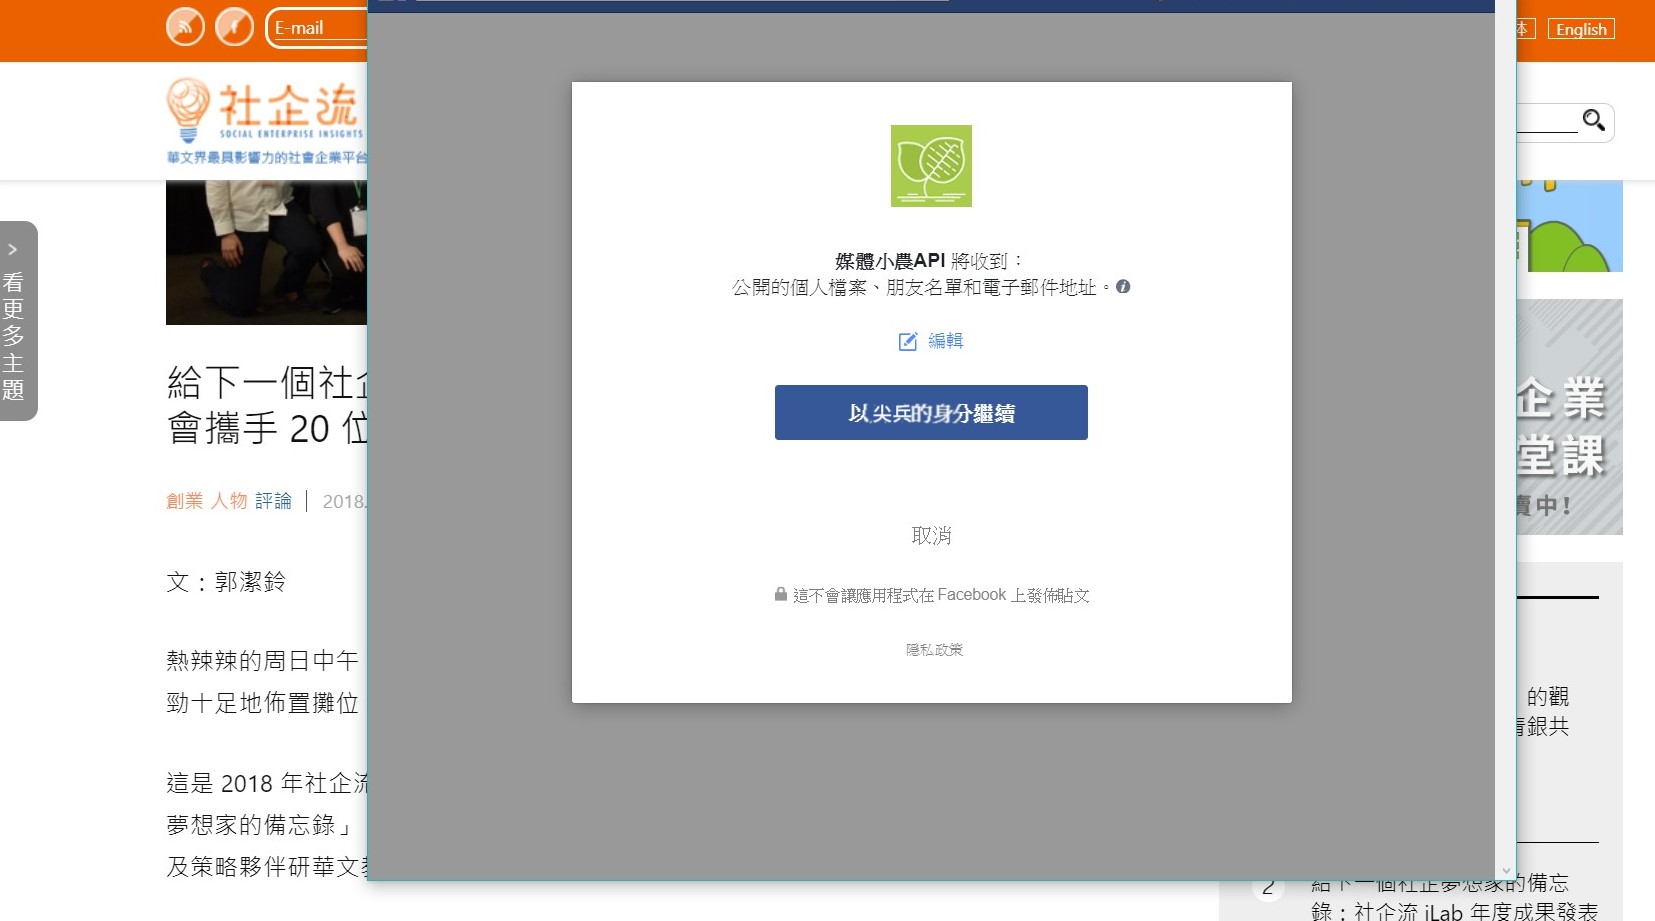Click the 編輯 edit permissions link
The width and height of the screenshot is (1655, 921).
945,341
